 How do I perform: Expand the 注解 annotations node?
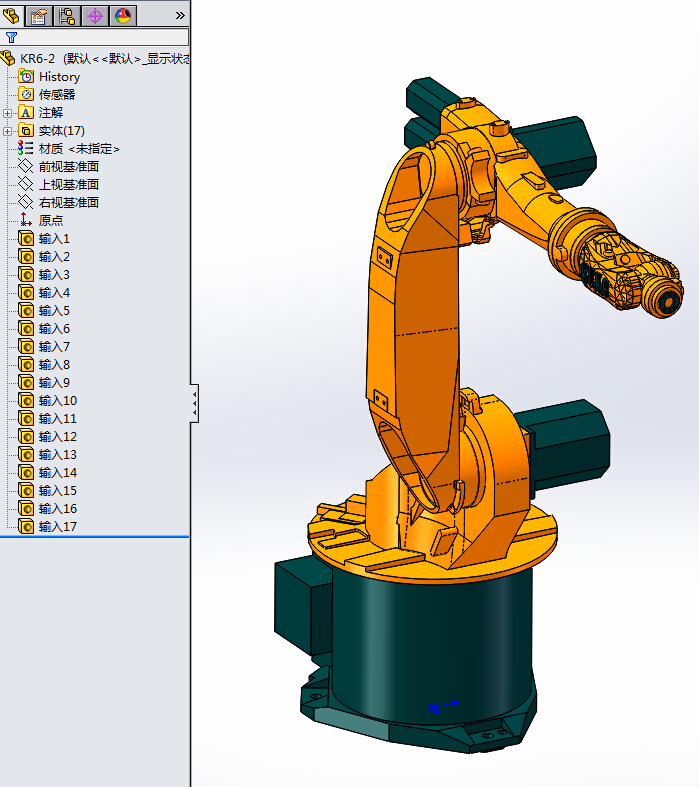[x=7, y=113]
